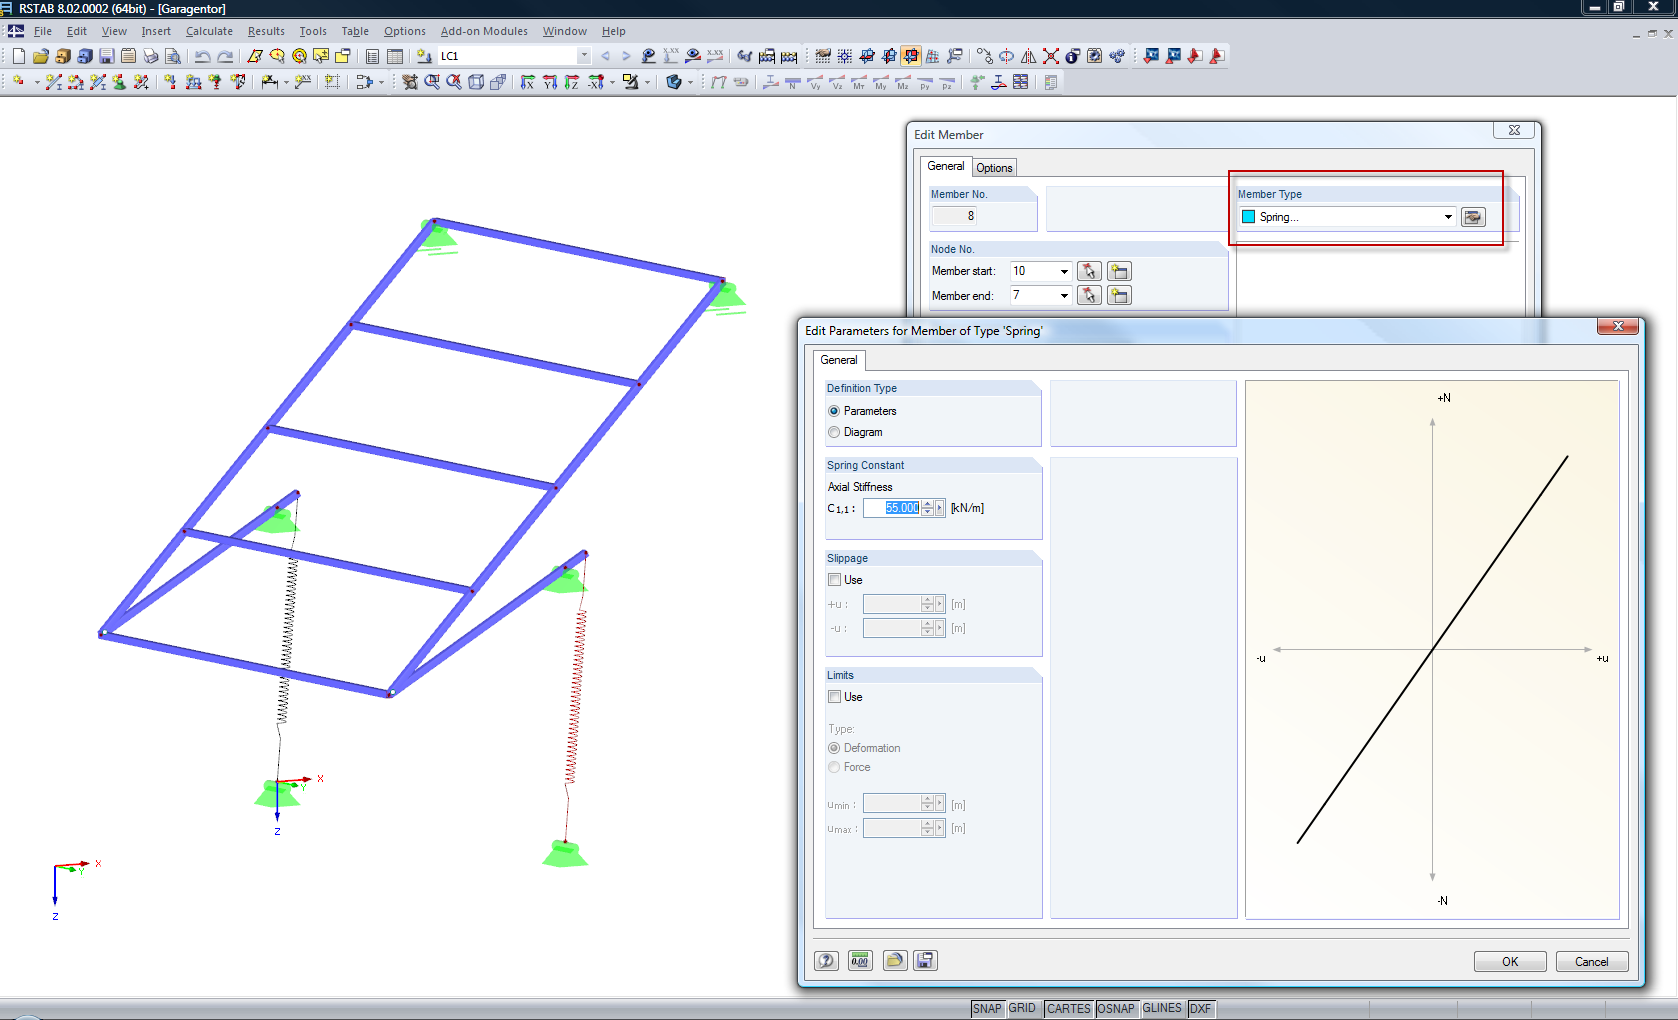The height and width of the screenshot is (1020, 1678).
Task: Click Cancel in the Spring parameters dialog
Action: click(x=1592, y=962)
